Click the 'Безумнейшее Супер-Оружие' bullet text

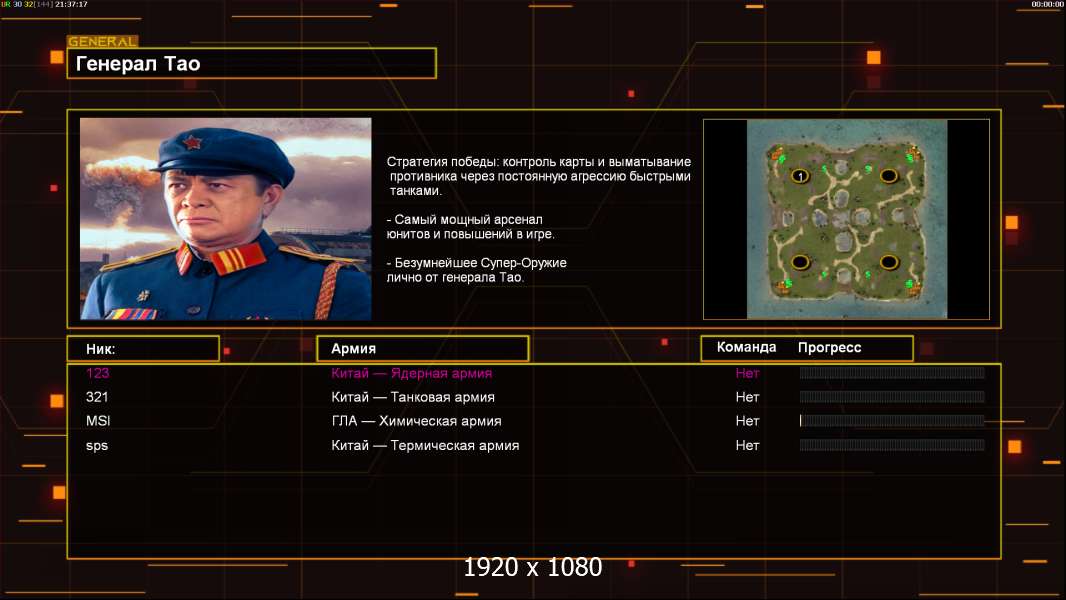click(477, 270)
